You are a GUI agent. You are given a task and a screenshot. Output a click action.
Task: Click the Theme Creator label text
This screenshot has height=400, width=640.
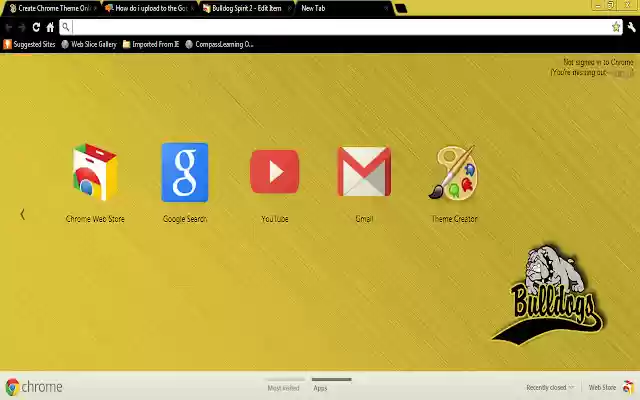point(454,219)
